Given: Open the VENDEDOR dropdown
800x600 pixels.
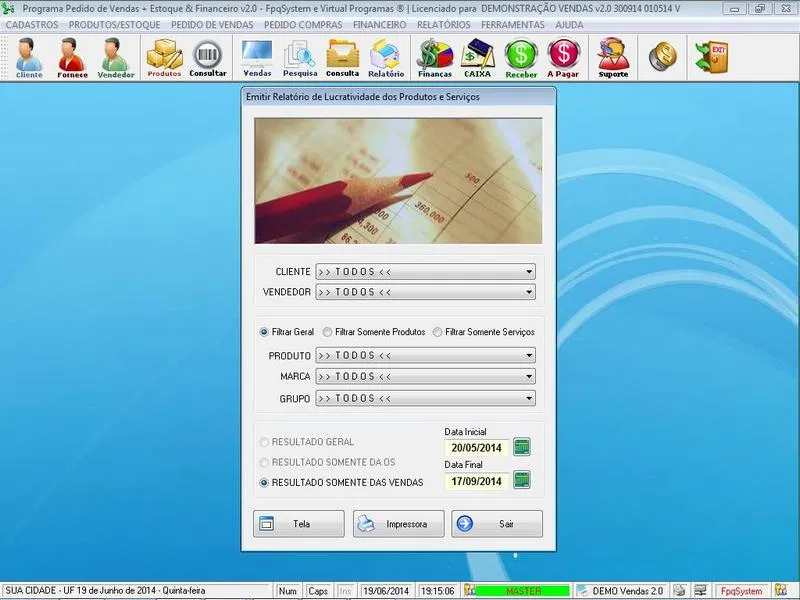Looking at the screenshot, I should click(x=528, y=293).
